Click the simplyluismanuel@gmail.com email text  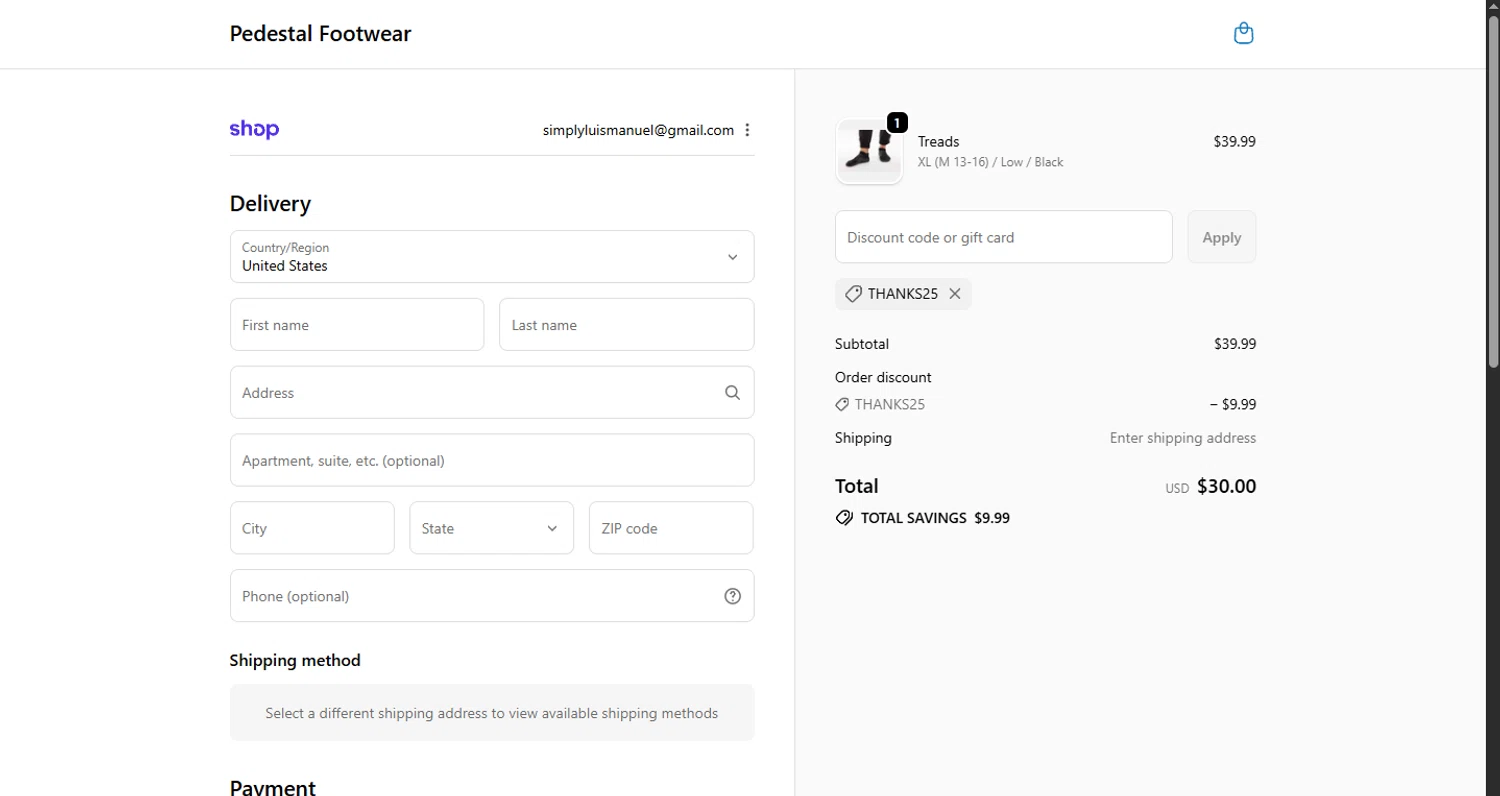pyautogui.click(x=638, y=130)
